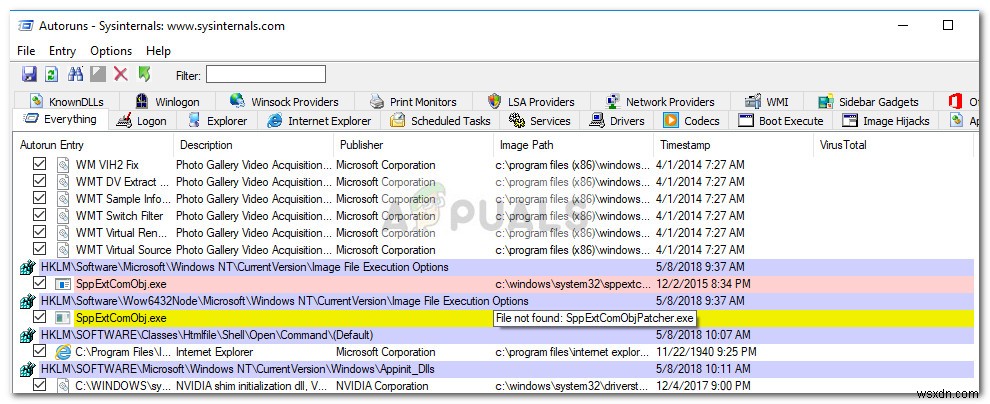The height and width of the screenshot is (404, 990).
Task: Toggle the WMT Switch Filter checkbox
Action: pos(40,216)
